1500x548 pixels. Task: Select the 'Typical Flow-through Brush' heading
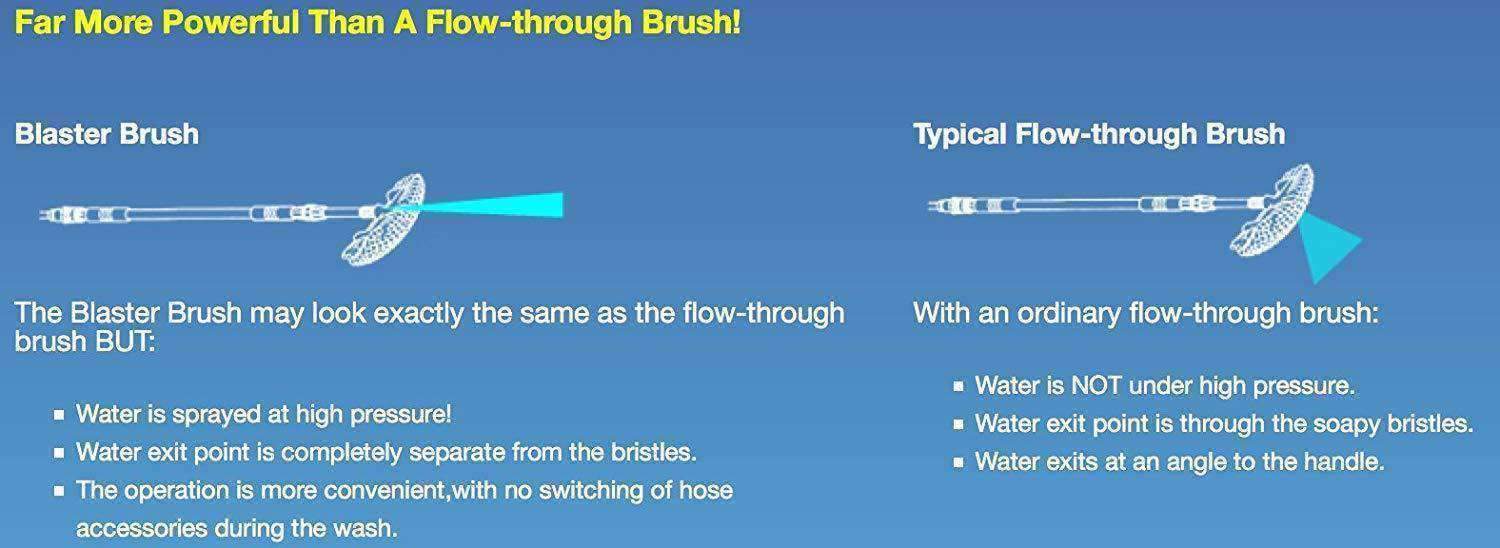(1099, 135)
